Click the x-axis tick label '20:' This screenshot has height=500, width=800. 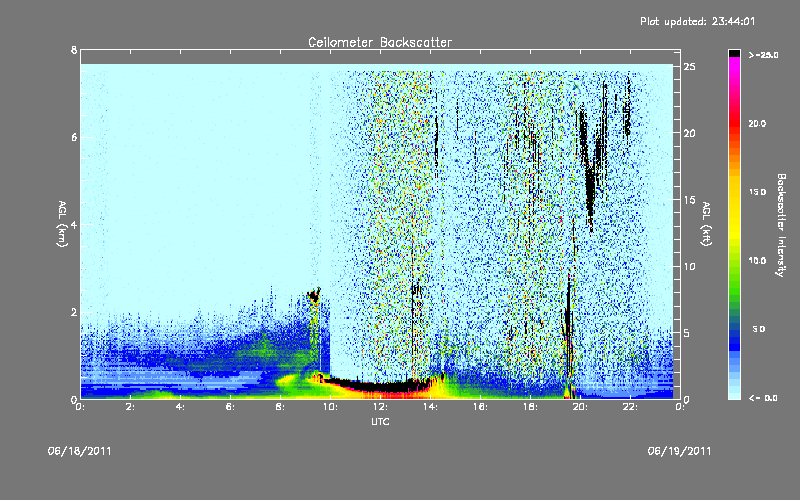pos(581,407)
